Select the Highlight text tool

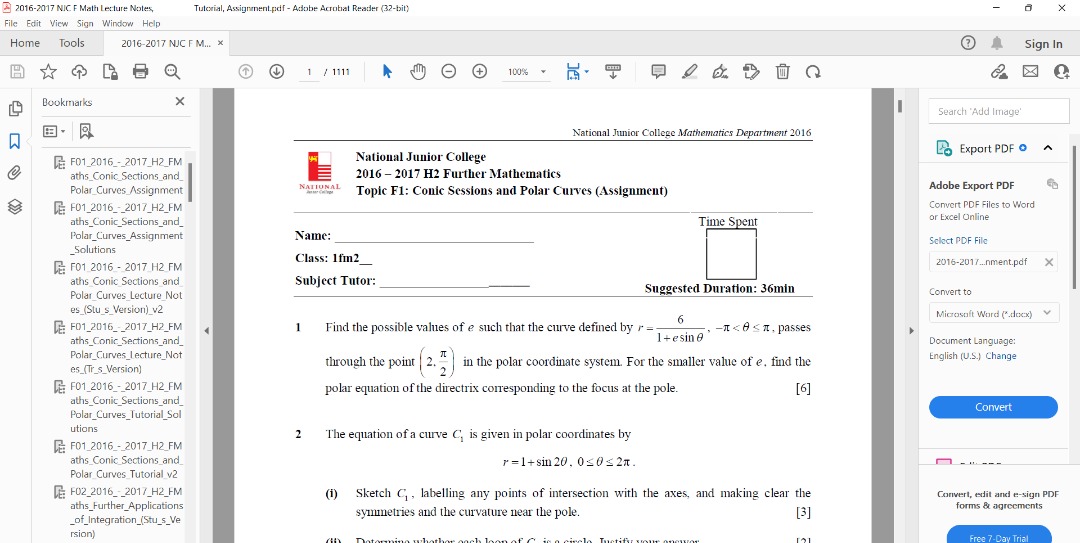click(x=689, y=72)
